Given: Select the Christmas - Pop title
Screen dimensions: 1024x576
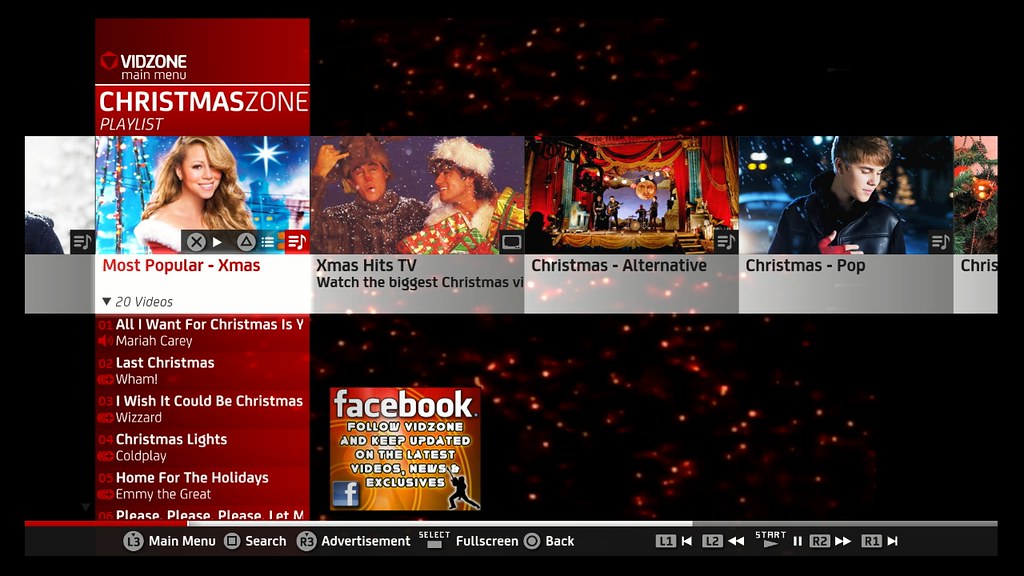Looking at the screenshot, I should 805,265.
